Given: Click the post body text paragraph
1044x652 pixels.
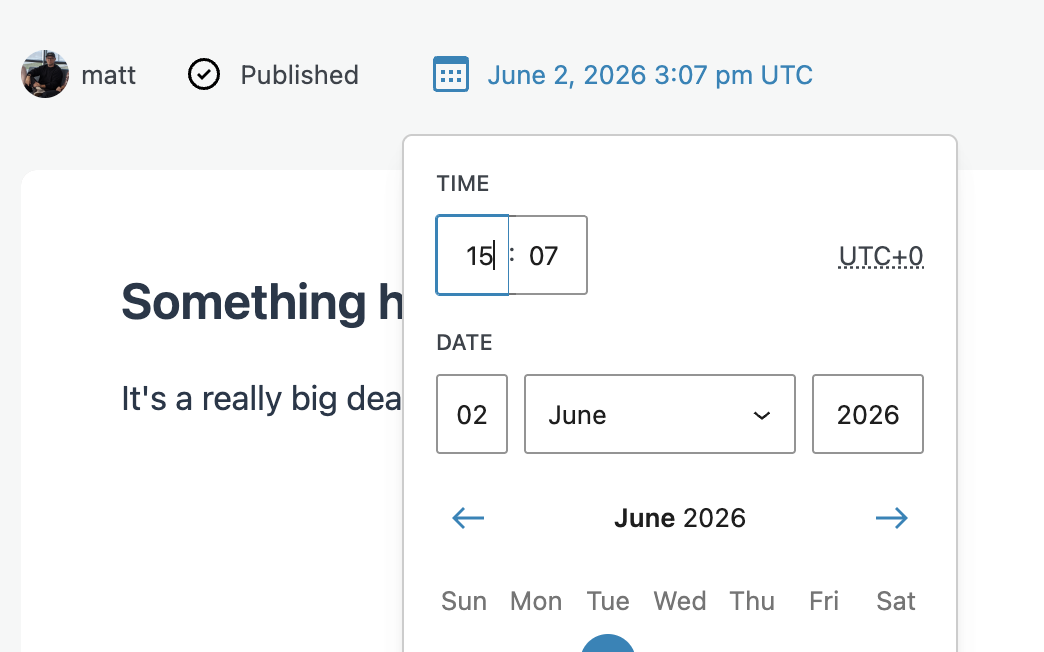Looking at the screenshot, I should (262, 400).
